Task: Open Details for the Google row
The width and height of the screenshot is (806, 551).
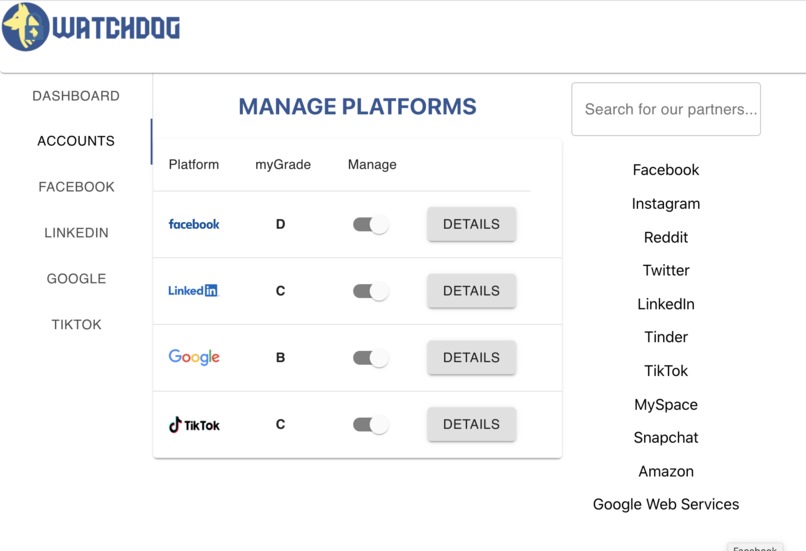Action: pos(471,357)
